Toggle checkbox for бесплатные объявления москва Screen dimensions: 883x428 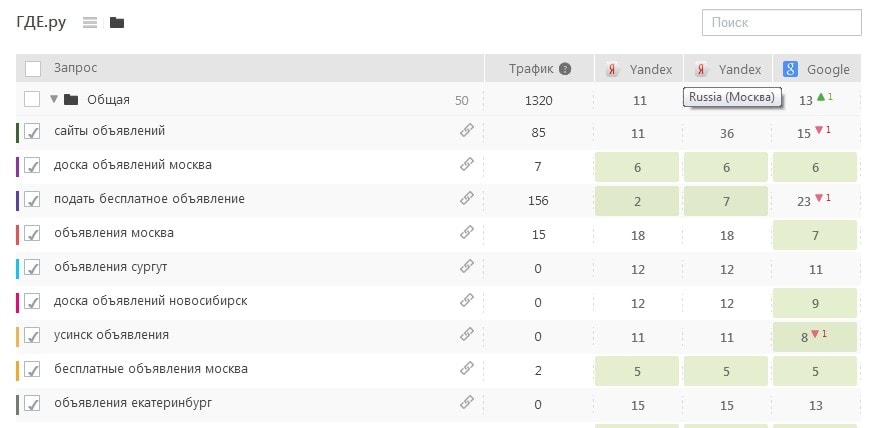point(33,370)
